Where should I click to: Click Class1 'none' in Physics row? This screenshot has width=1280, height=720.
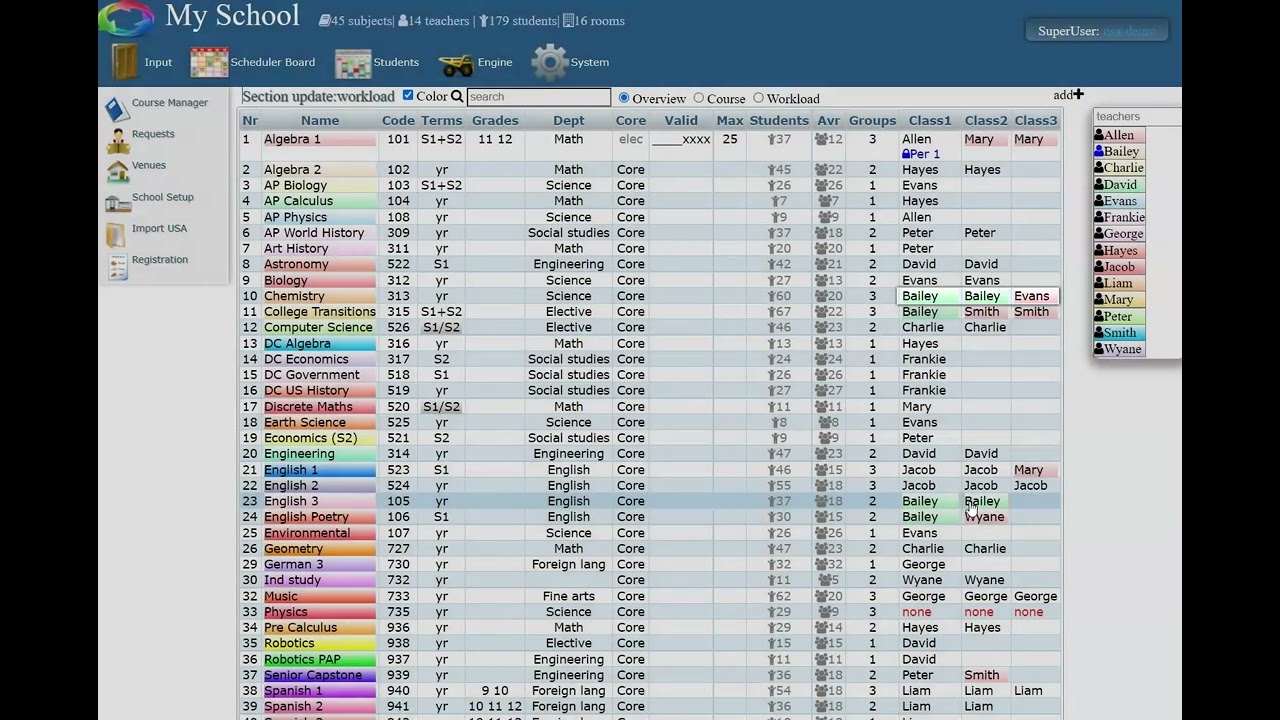pyautogui.click(x=917, y=612)
